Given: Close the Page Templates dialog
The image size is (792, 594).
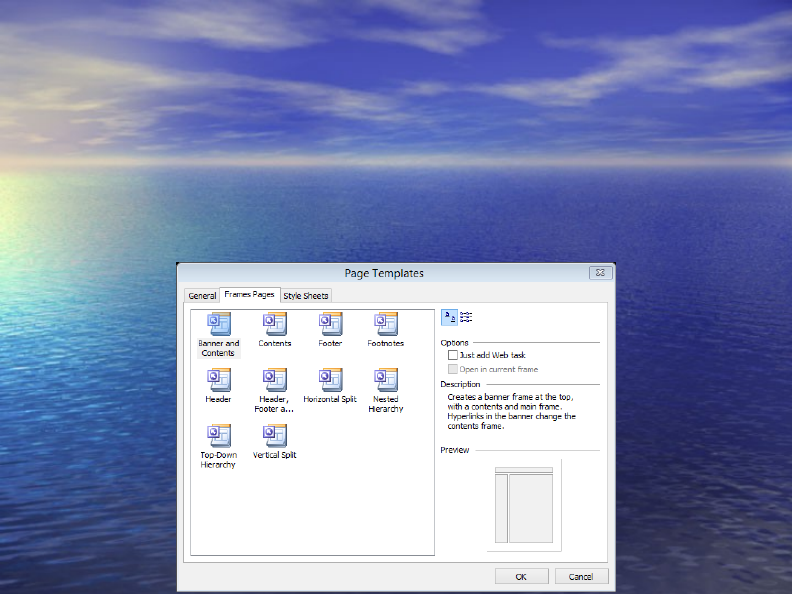Looking at the screenshot, I should pyautogui.click(x=601, y=273).
